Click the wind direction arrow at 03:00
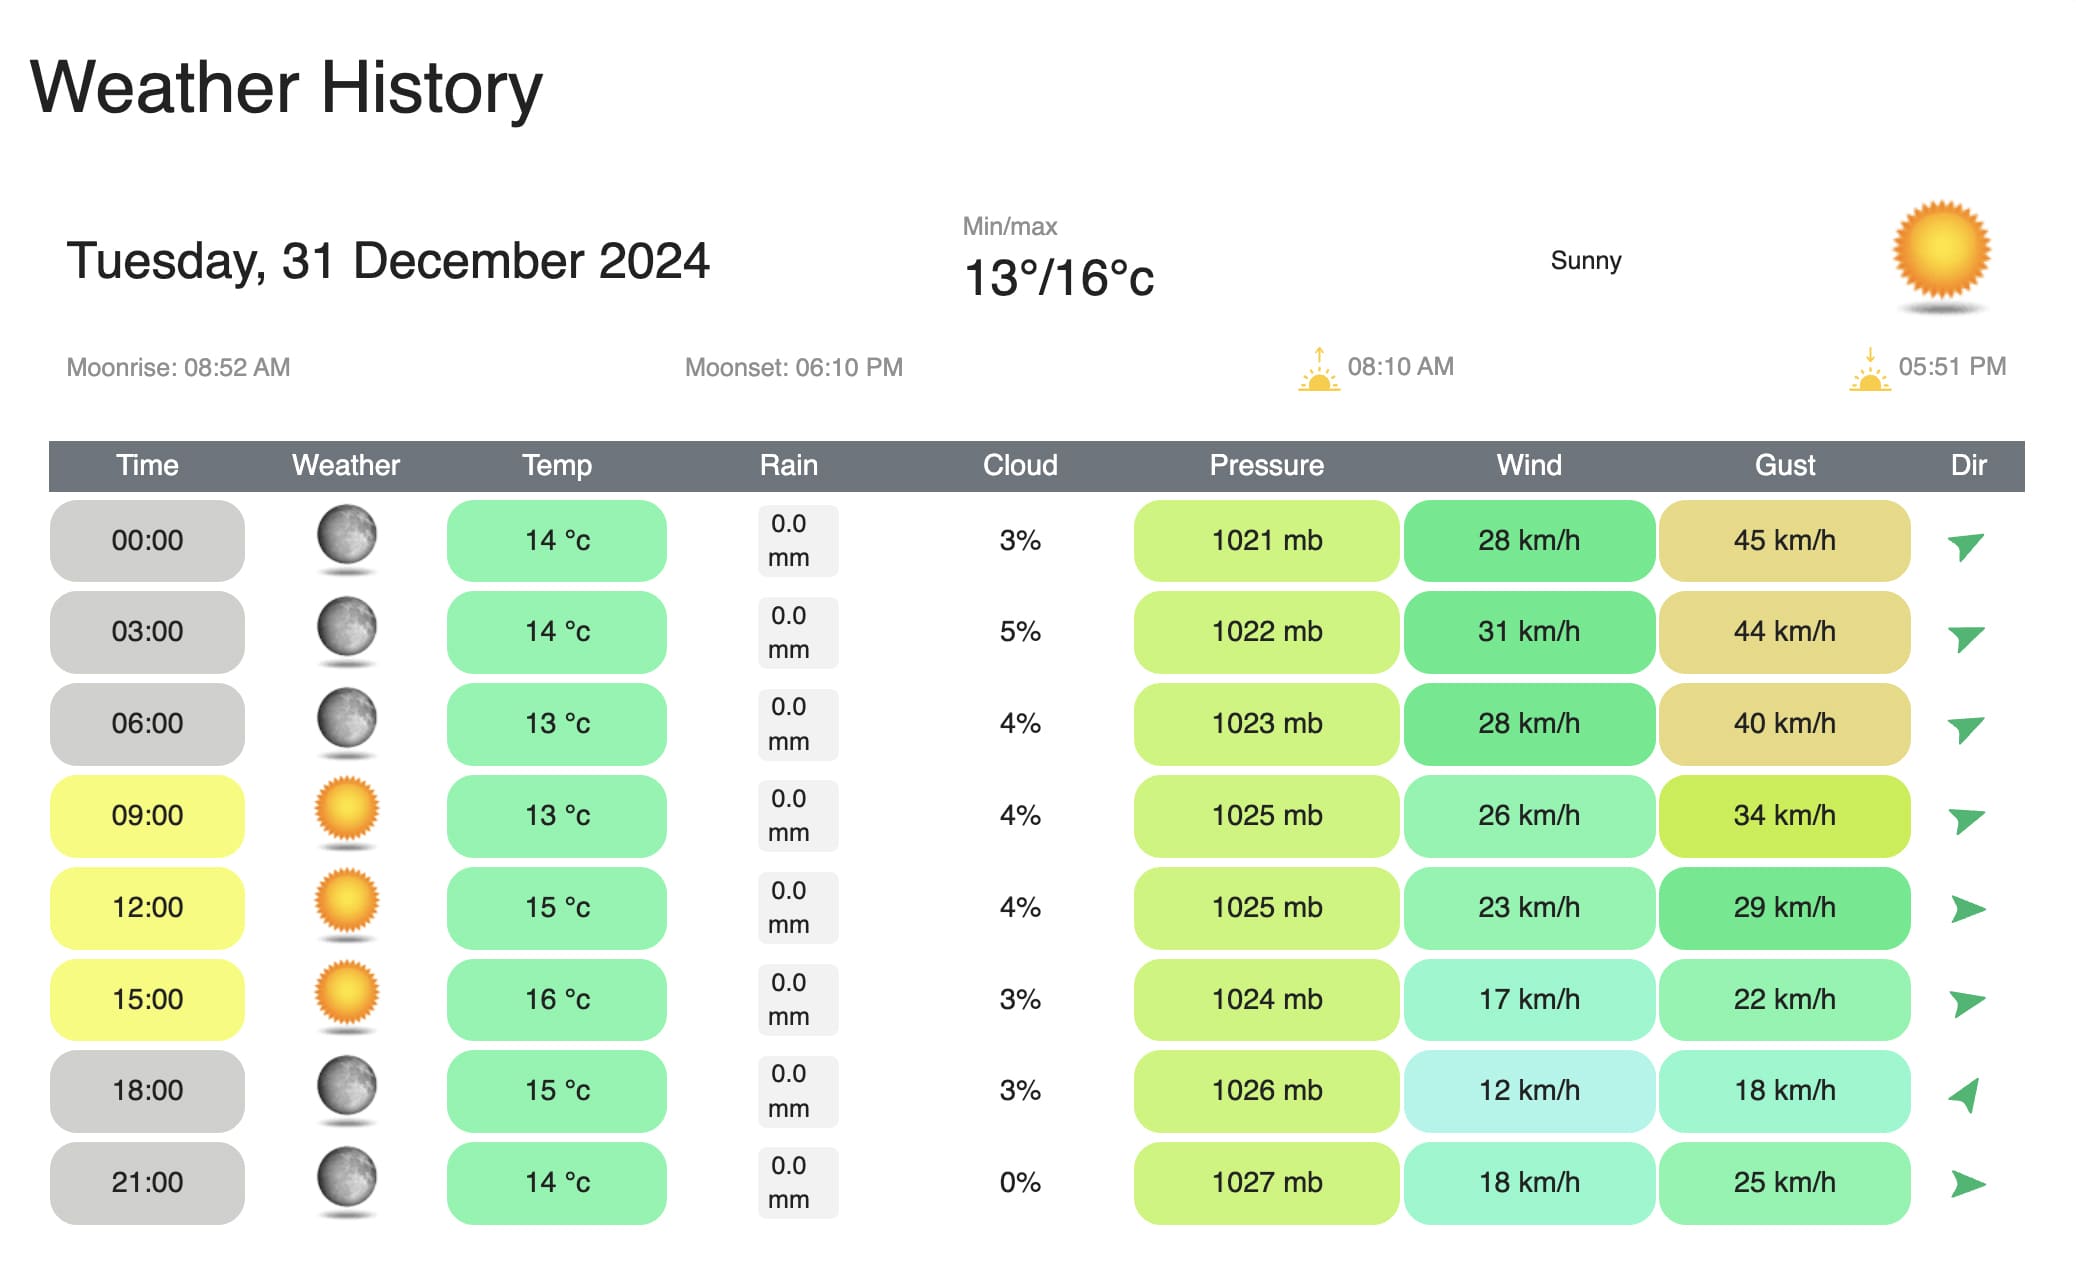 pos(1966,636)
